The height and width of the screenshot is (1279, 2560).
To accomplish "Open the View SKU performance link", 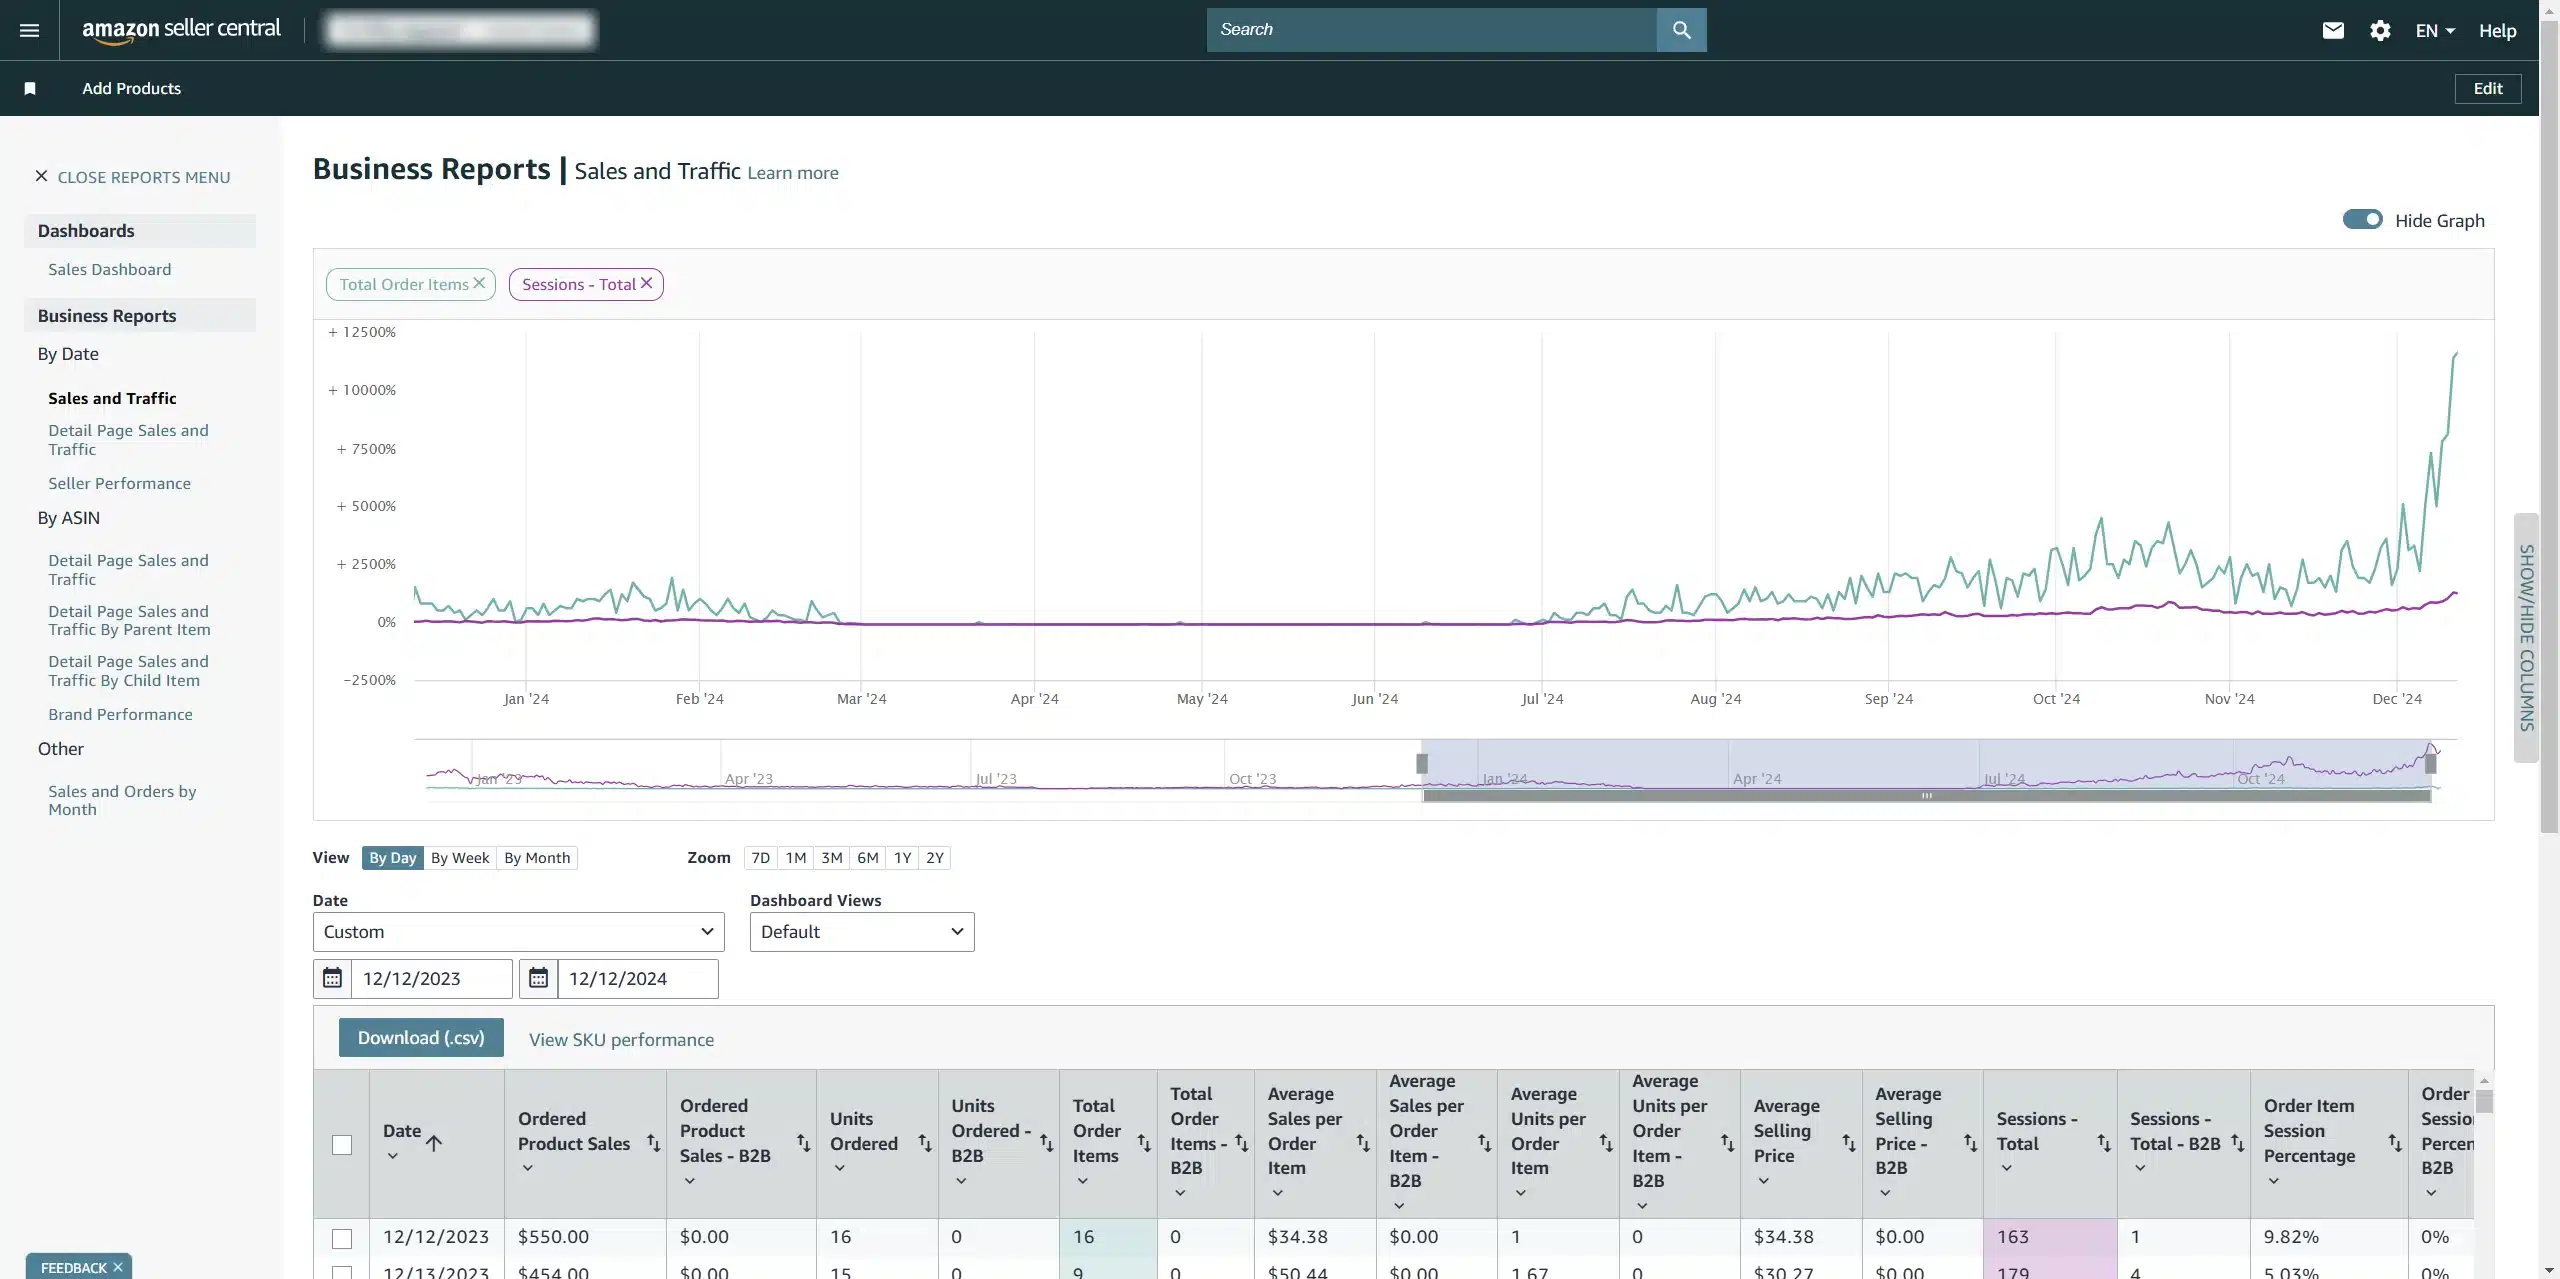I will click(621, 1039).
